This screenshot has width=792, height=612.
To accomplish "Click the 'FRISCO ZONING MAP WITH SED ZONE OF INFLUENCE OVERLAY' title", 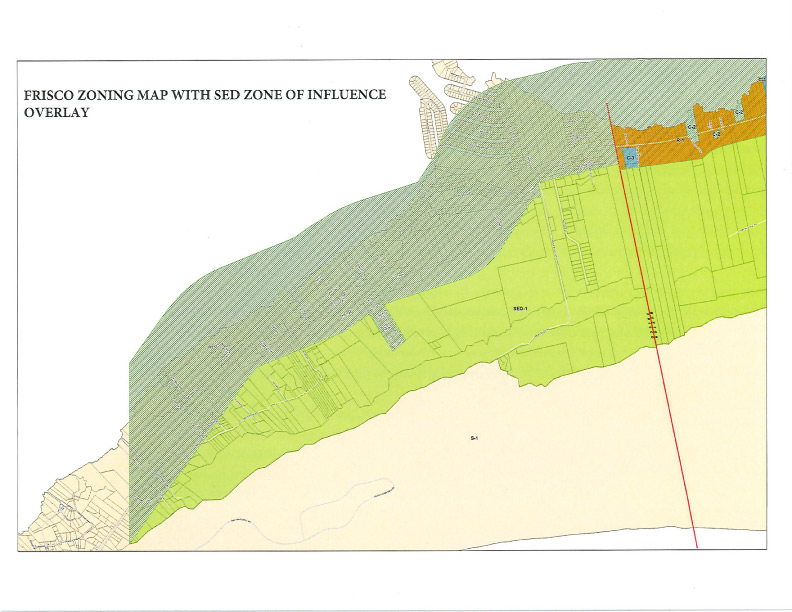I will pyautogui.click(x=205, y=103).
